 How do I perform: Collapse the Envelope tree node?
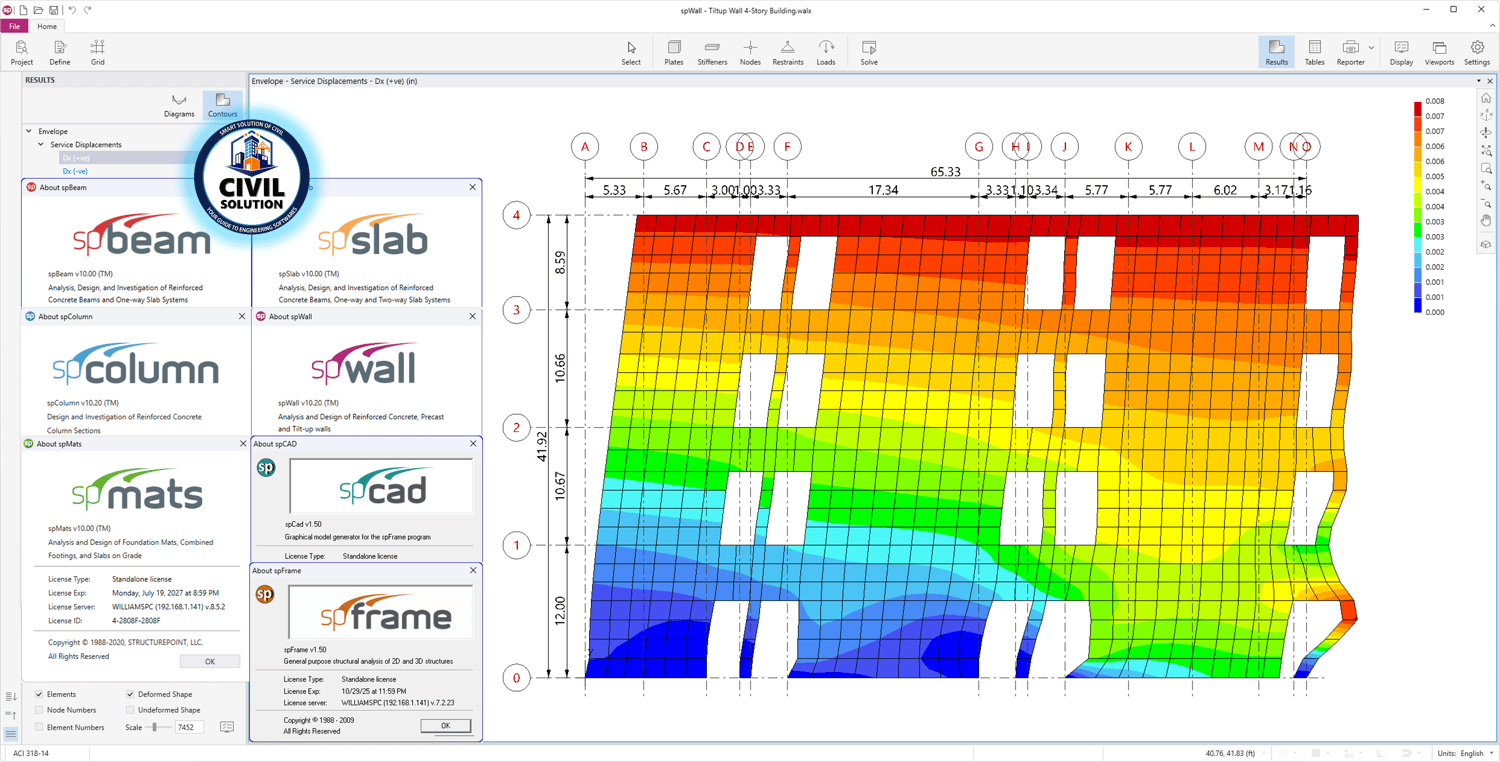point(29,131)
